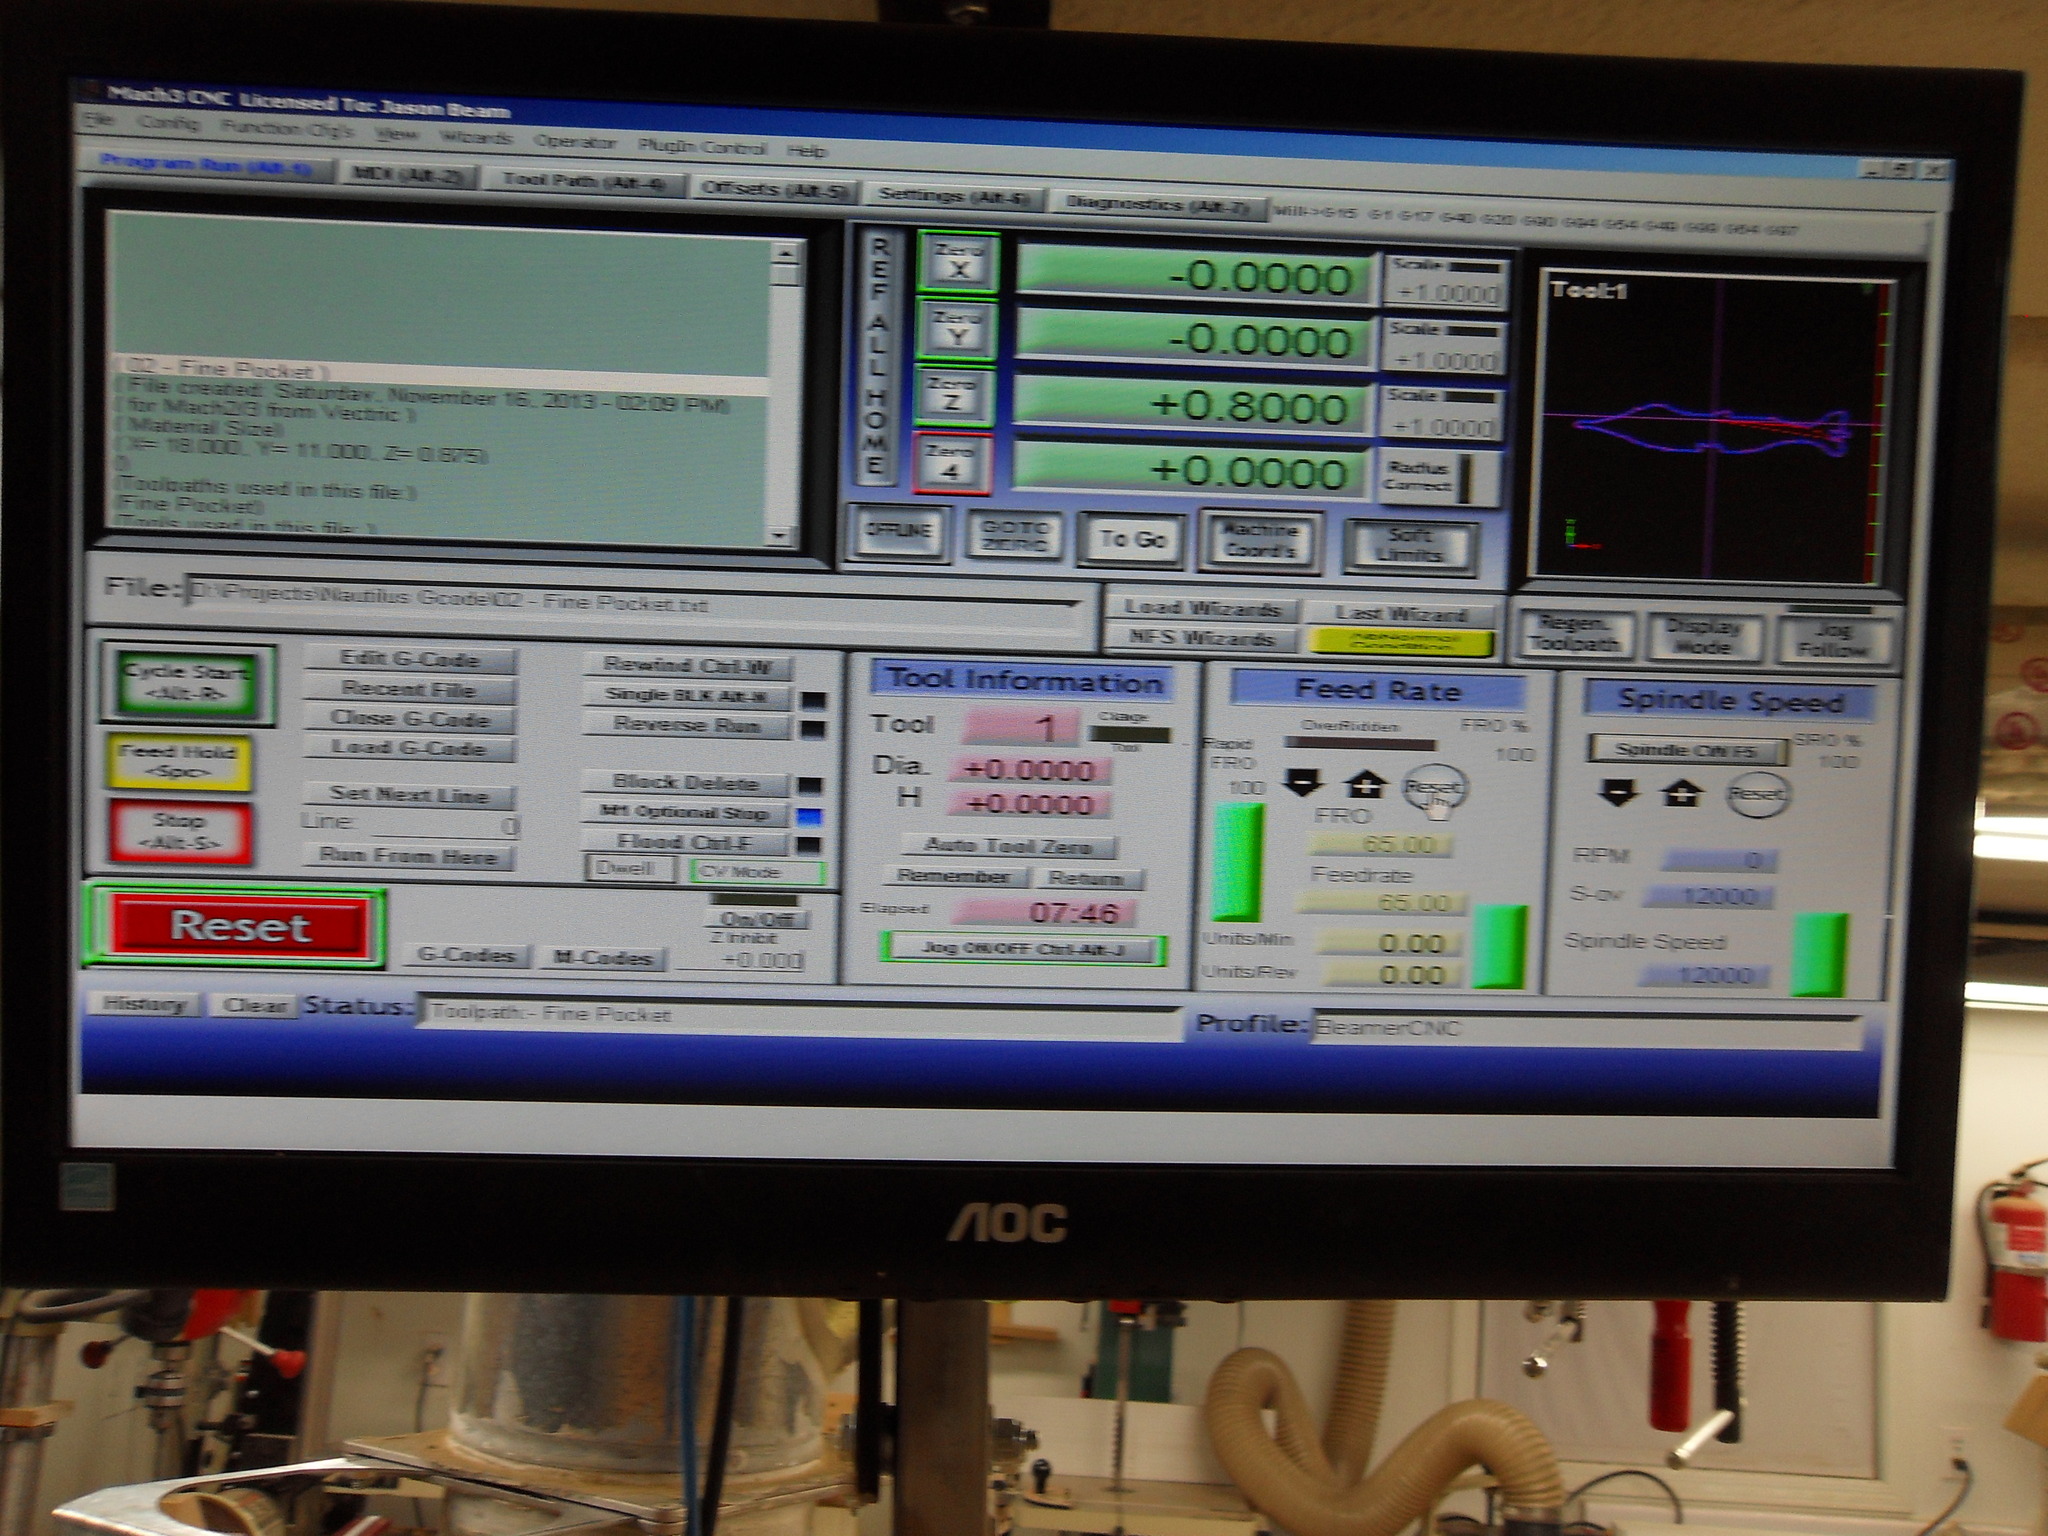Click the round spindle speed Reset button
This screenshot has height=1536, width=2048.
(x=1757, y=795)
